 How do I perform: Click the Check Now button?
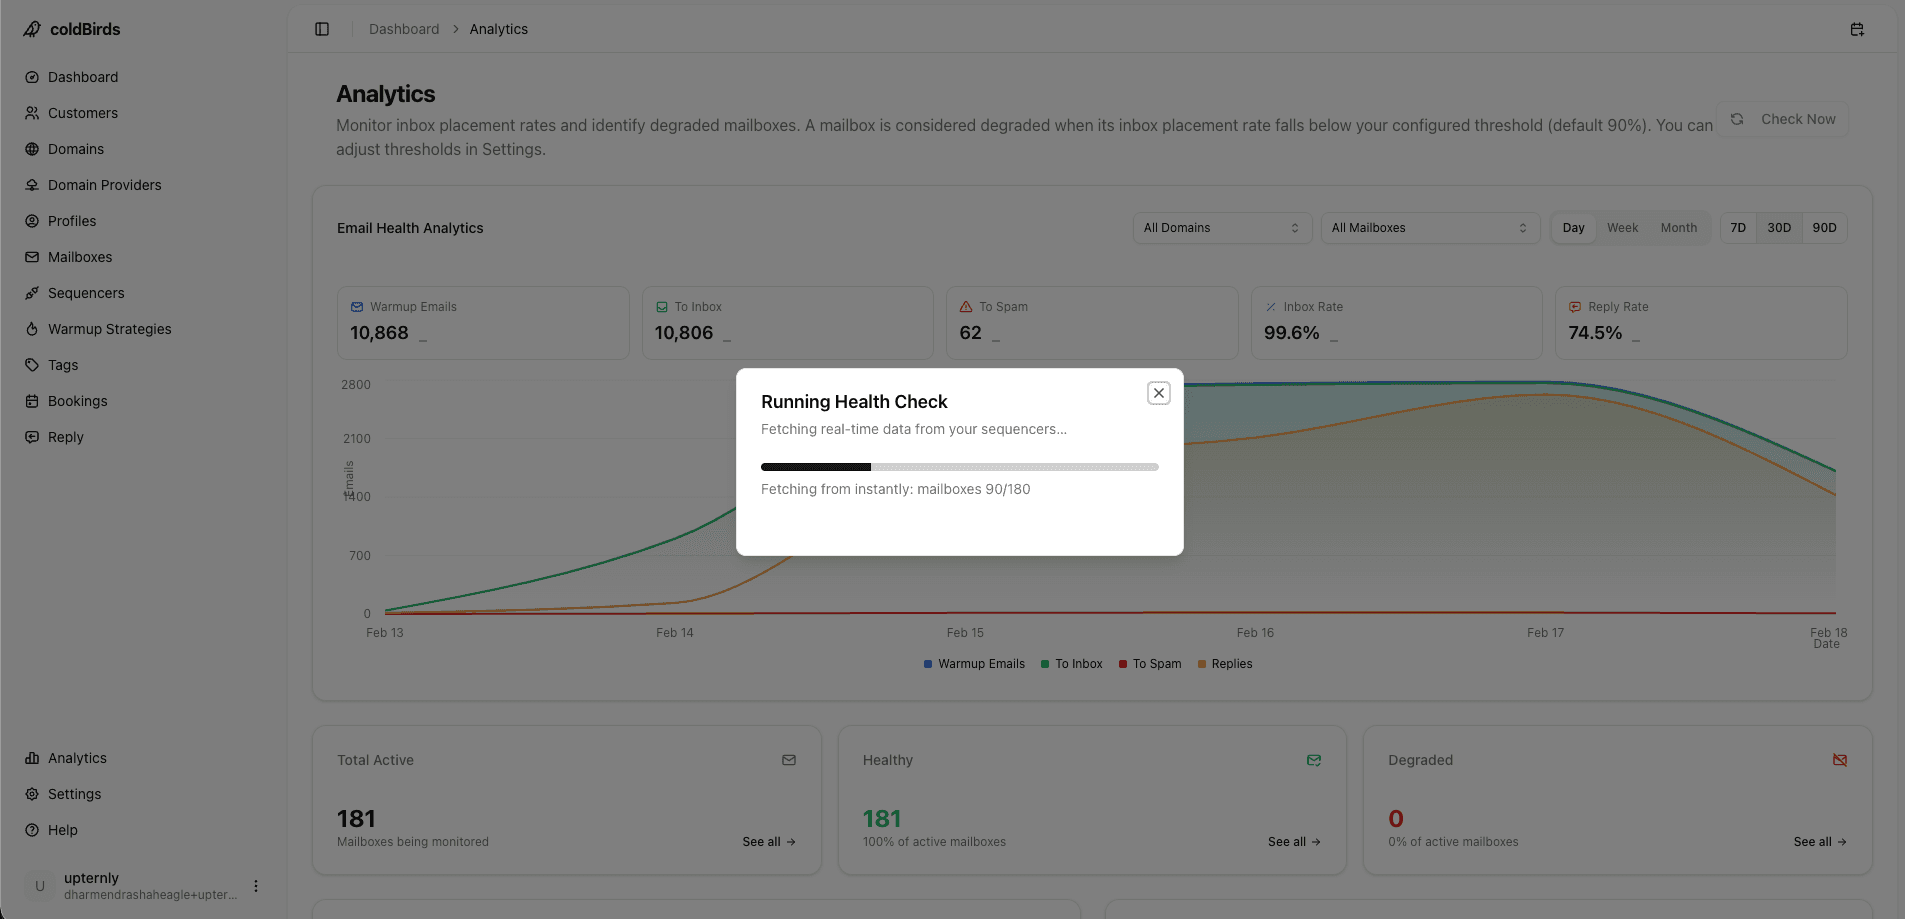click(x=1783, y=118)
